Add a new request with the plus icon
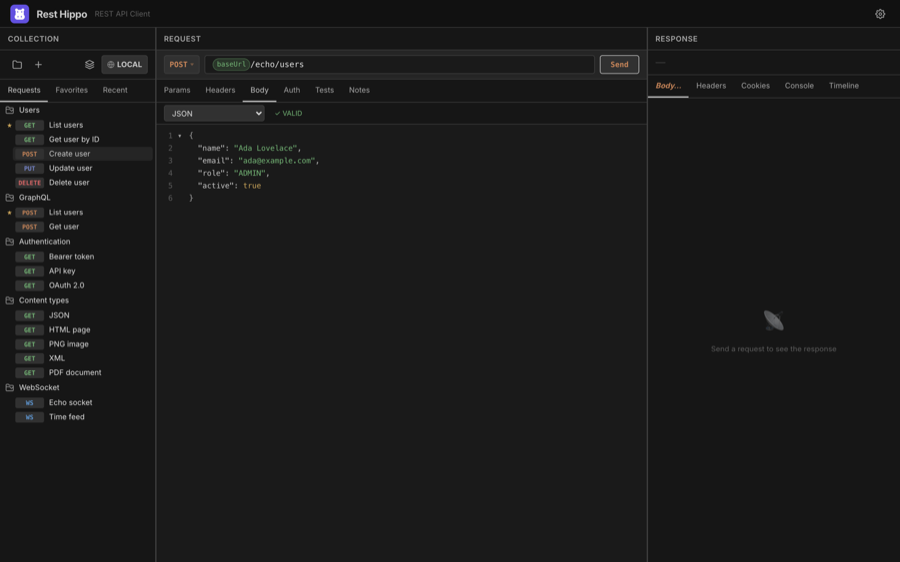The width and height of the screenshot is (900, 562). coord(38,64)
